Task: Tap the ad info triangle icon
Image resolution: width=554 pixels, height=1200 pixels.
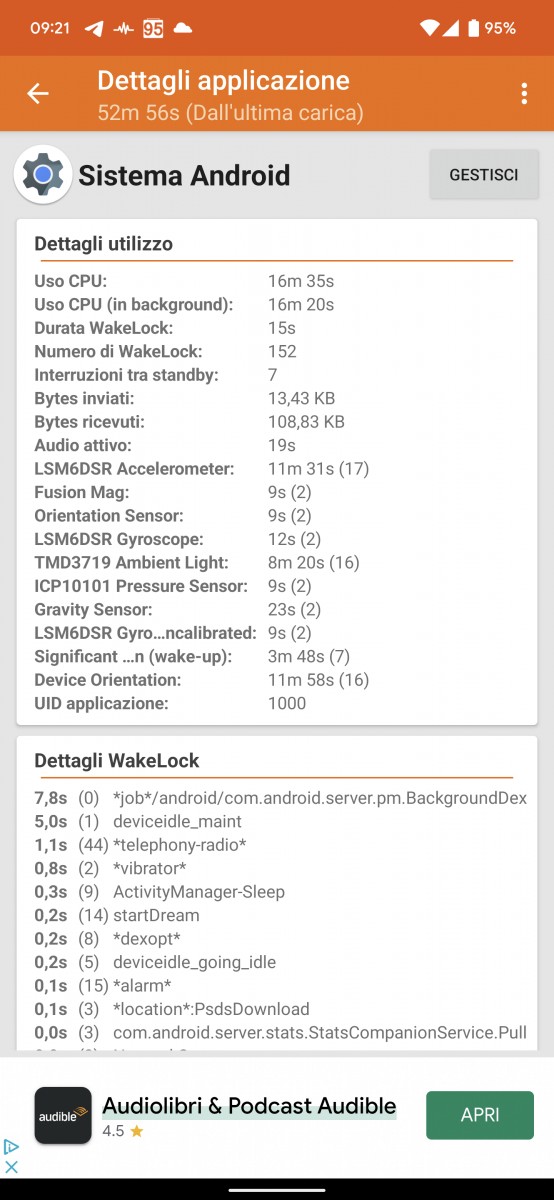Action: click(11, 1147)
